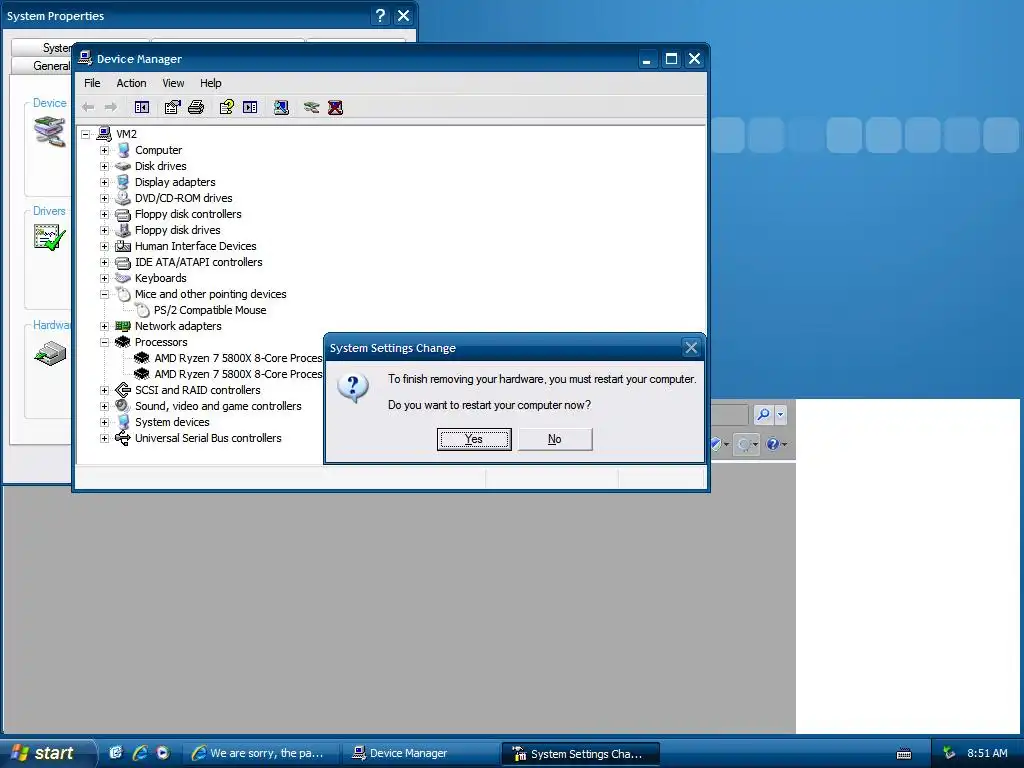Click the question mark icon in restart dialog
This screenshot has height=768, width=1024.
click(x=353, y=388)
